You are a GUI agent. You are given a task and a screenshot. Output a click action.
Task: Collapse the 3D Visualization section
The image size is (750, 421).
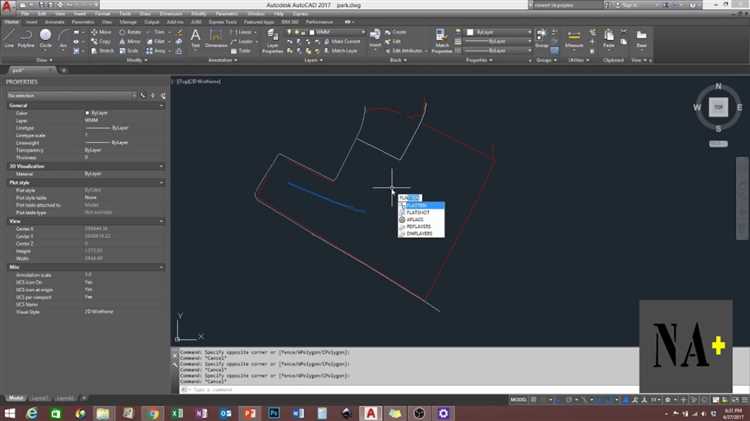point(161,166)
